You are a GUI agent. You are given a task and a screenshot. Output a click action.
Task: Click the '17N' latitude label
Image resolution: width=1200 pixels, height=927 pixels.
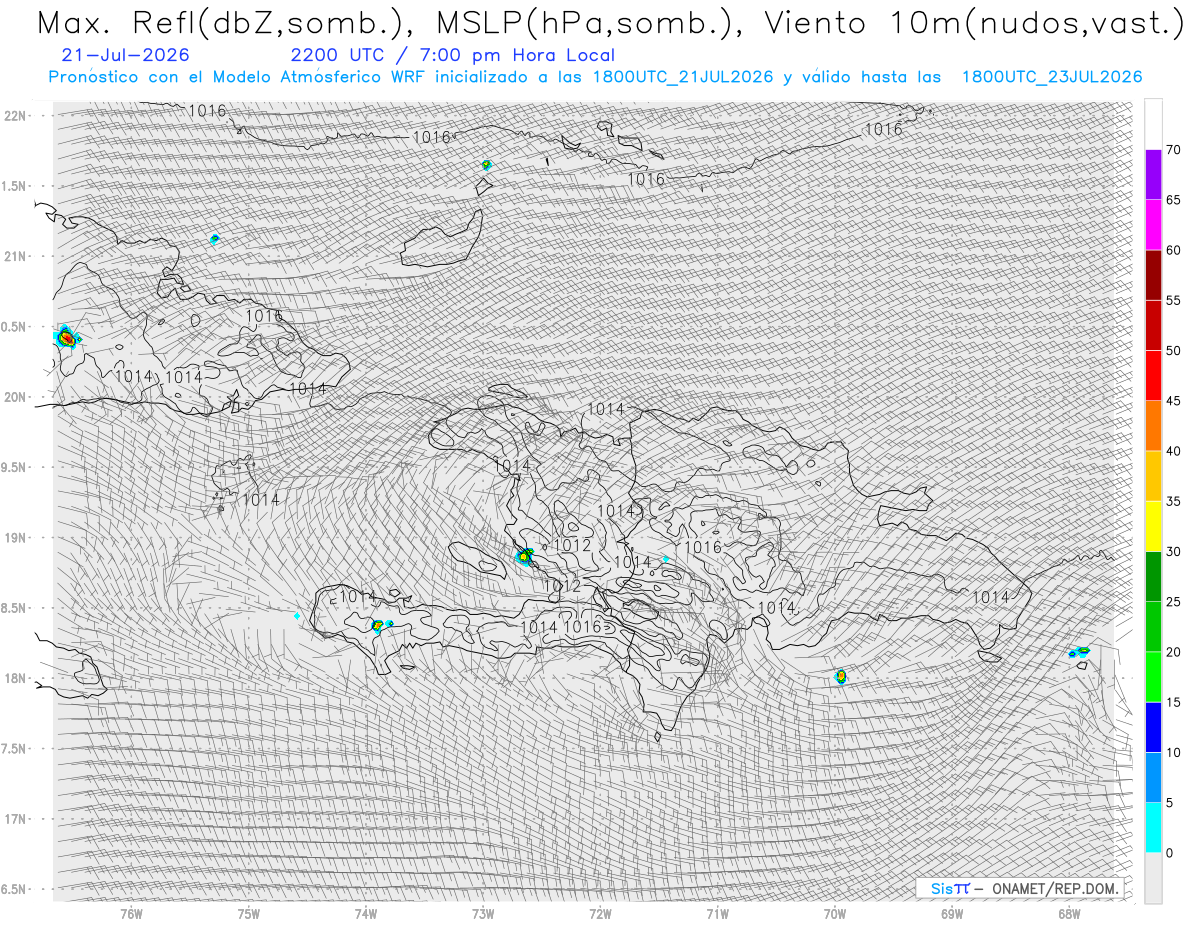[x=14, y=819]
